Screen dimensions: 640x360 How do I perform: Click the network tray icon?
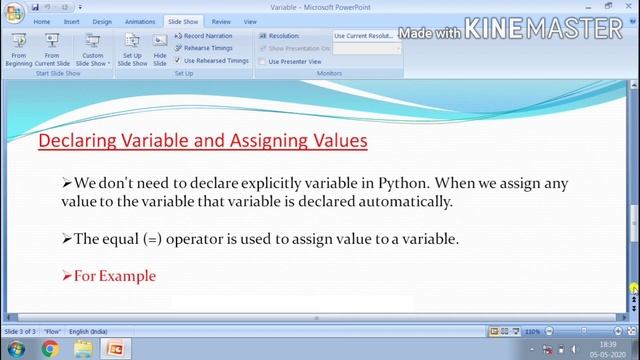point(548,350)
